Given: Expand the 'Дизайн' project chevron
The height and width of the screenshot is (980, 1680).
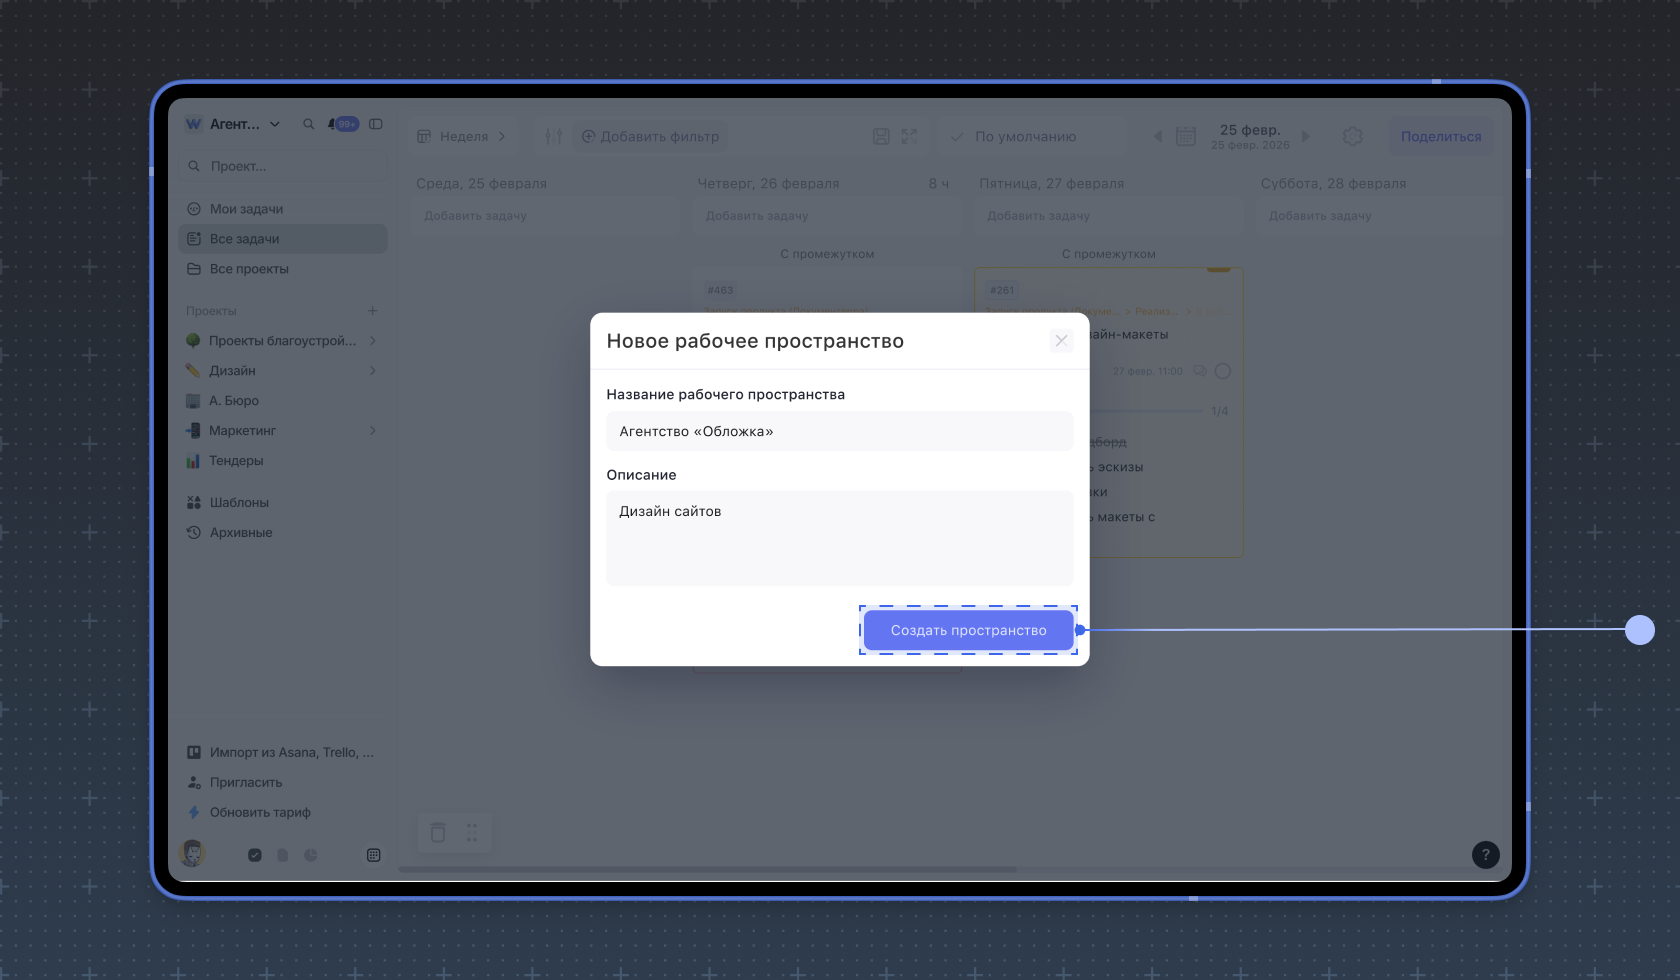Looking at the screenshot, I should tap(373, 371).
